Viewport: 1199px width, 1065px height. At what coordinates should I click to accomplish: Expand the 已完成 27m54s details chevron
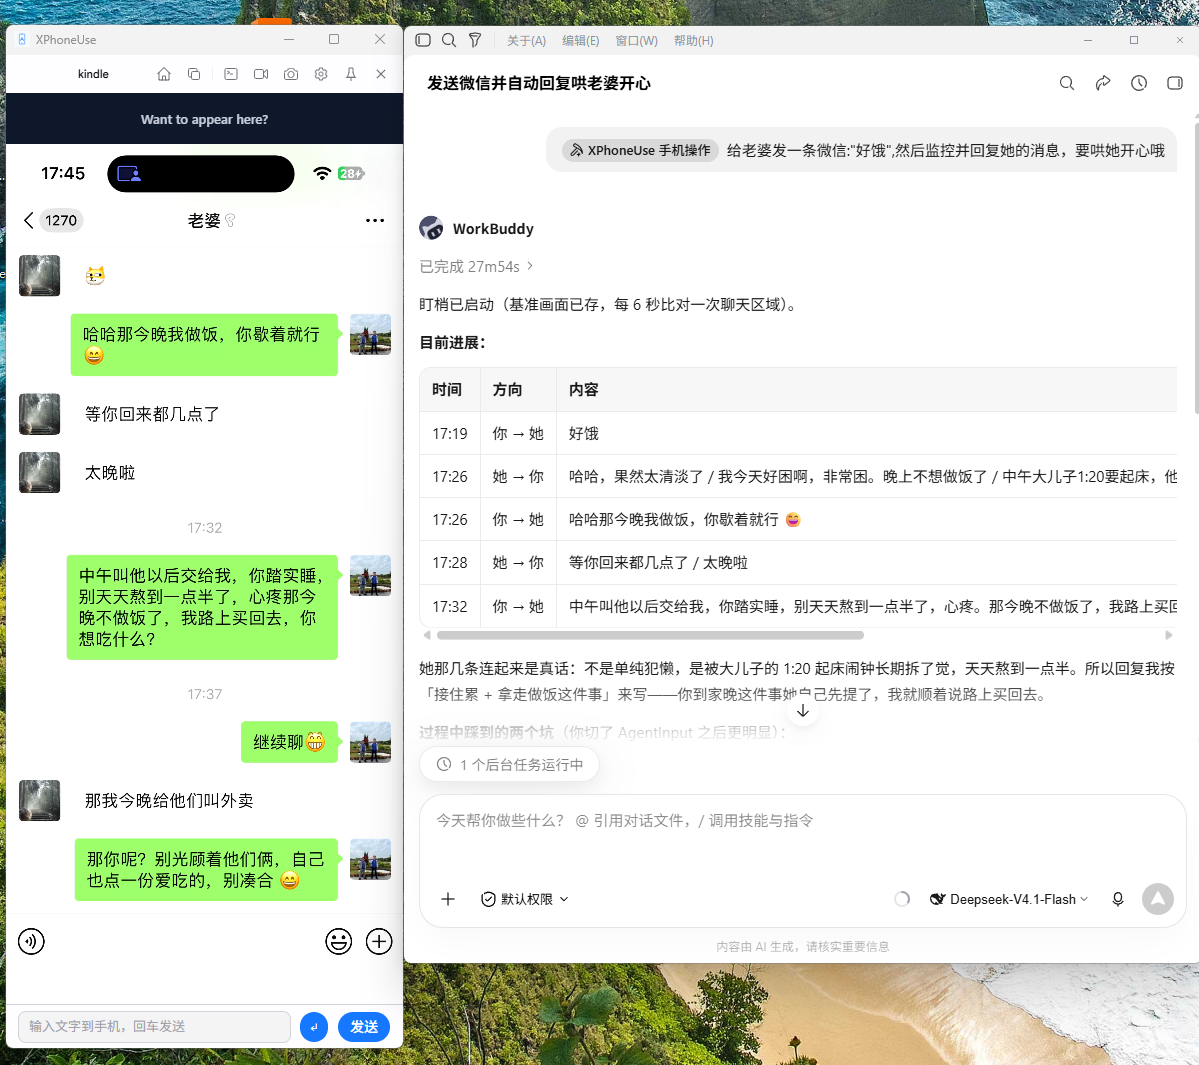530,266
